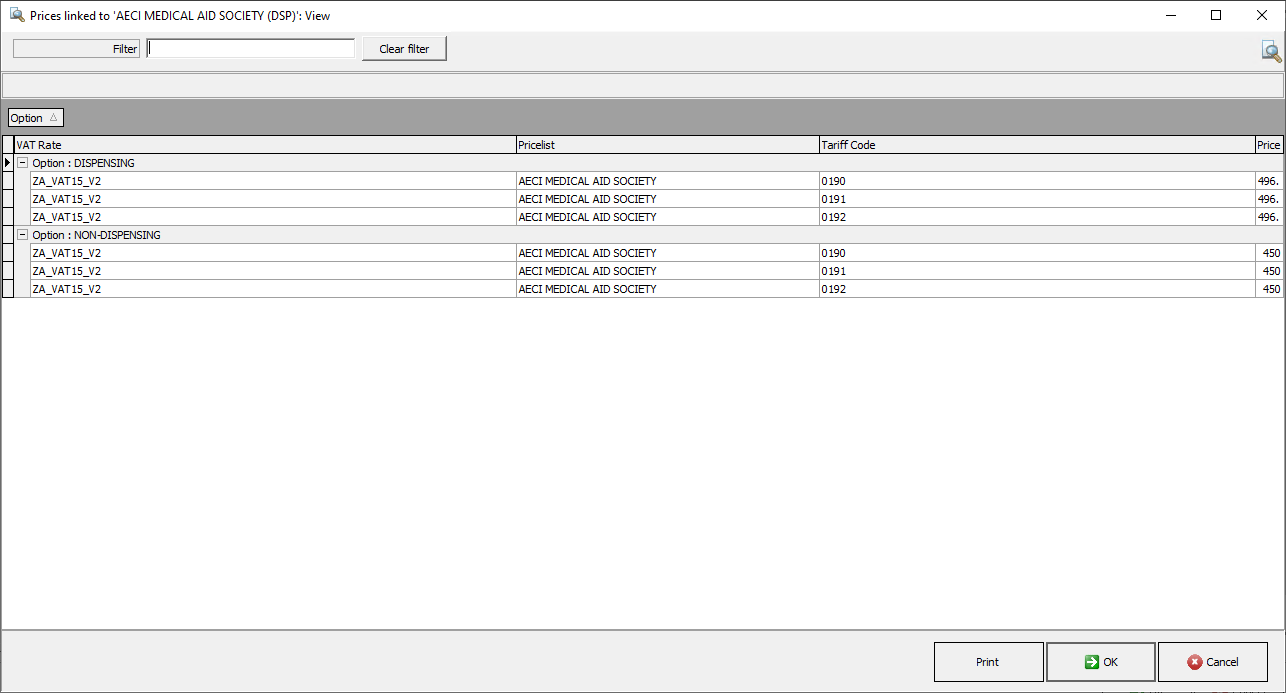1286x693 pixels.
Task: Select the 'Option : DISPENSING' group row
Action: coord(649,163)
